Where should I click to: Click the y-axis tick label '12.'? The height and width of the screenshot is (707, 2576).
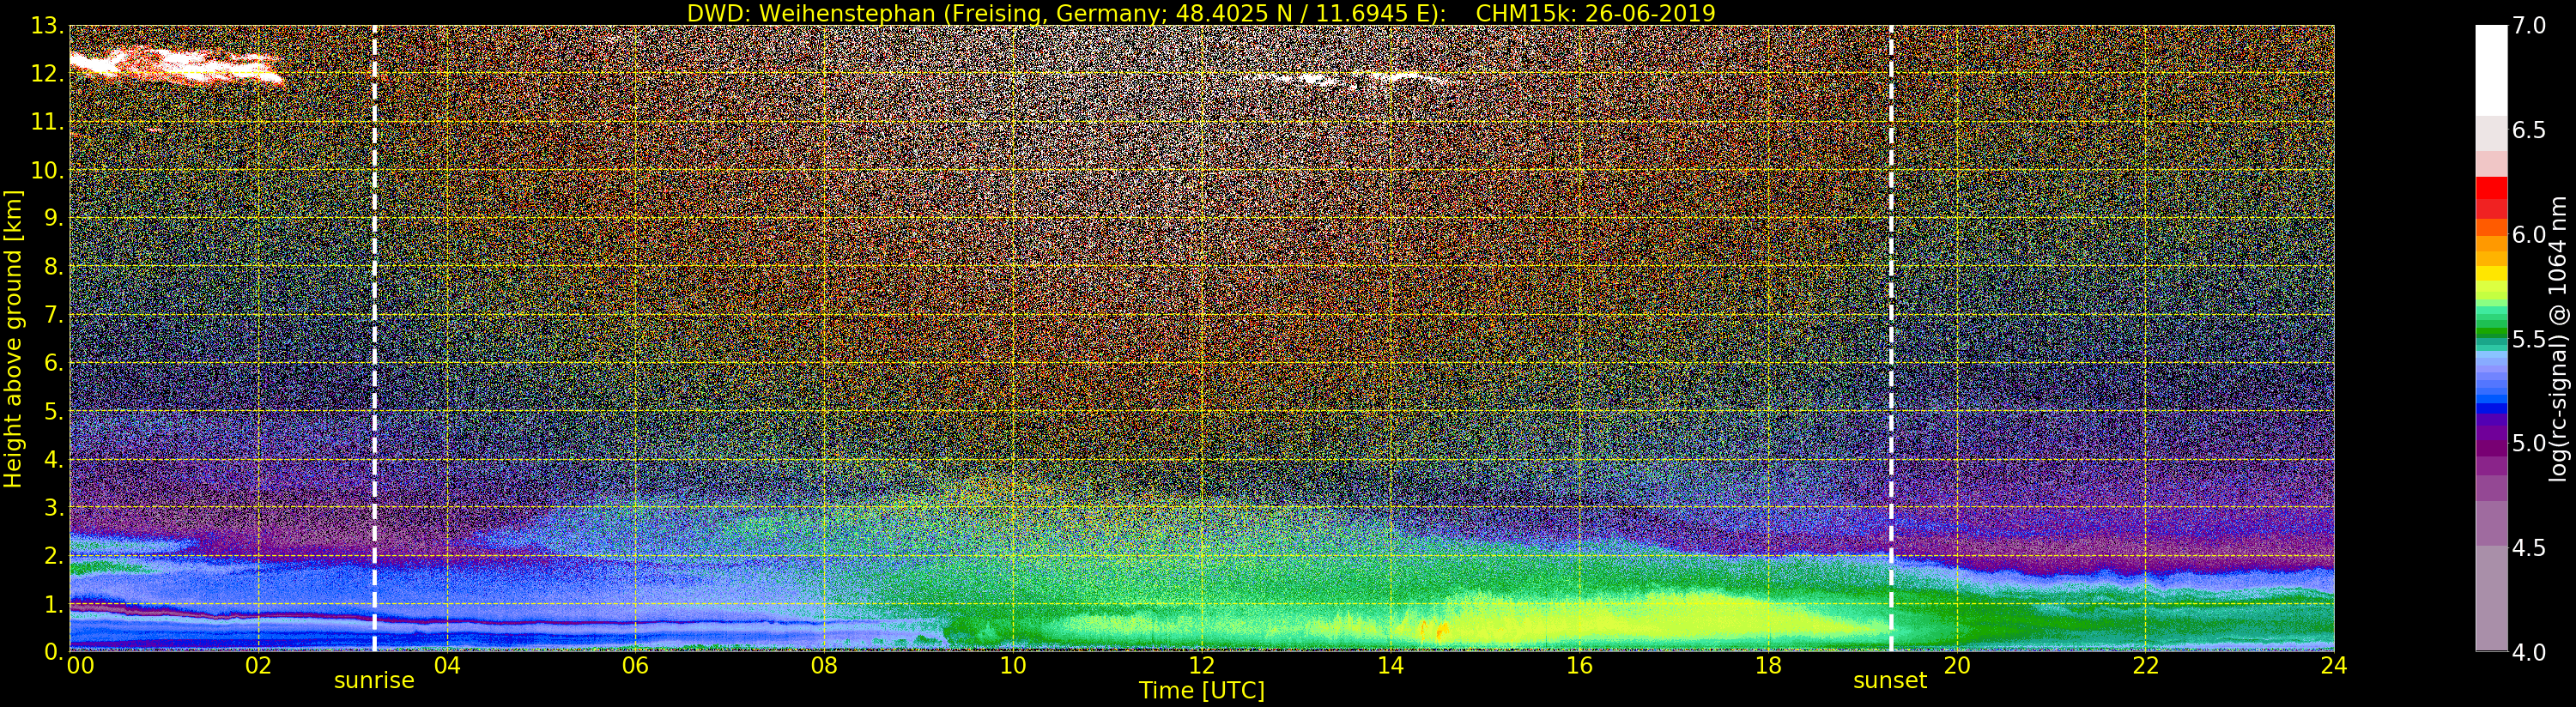(47, 74)
